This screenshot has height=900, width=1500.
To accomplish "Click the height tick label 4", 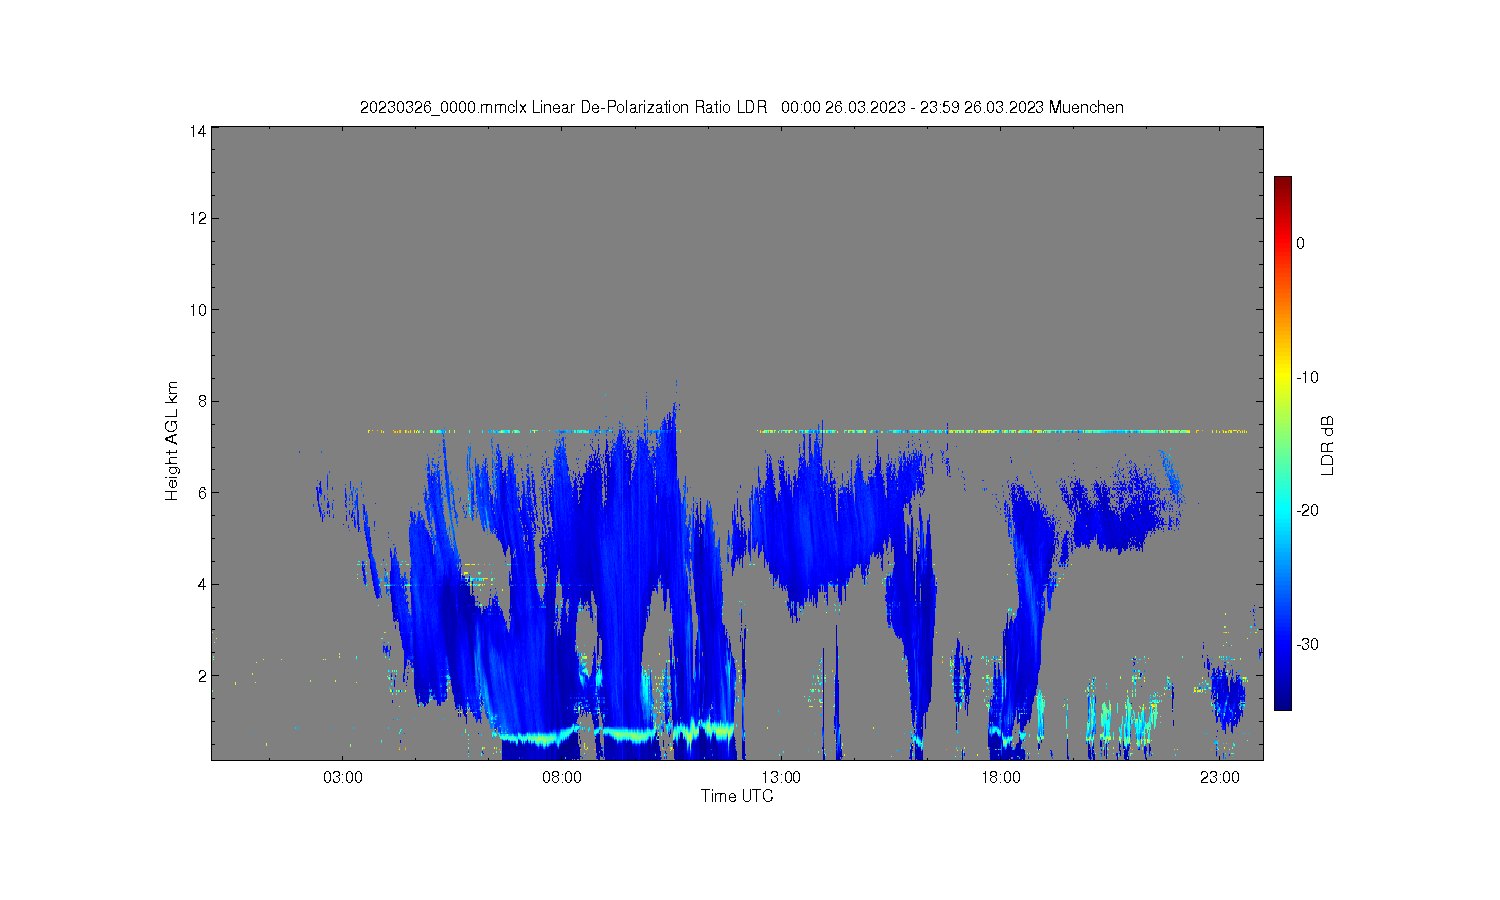I will [202, 584].
